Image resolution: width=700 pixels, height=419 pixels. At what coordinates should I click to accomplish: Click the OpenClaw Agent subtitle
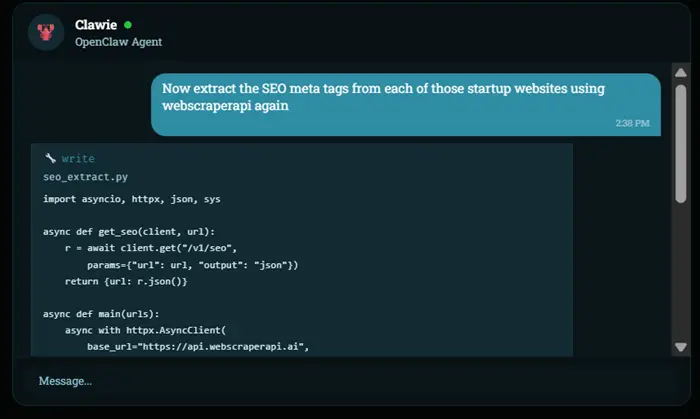tap(118, 42)
